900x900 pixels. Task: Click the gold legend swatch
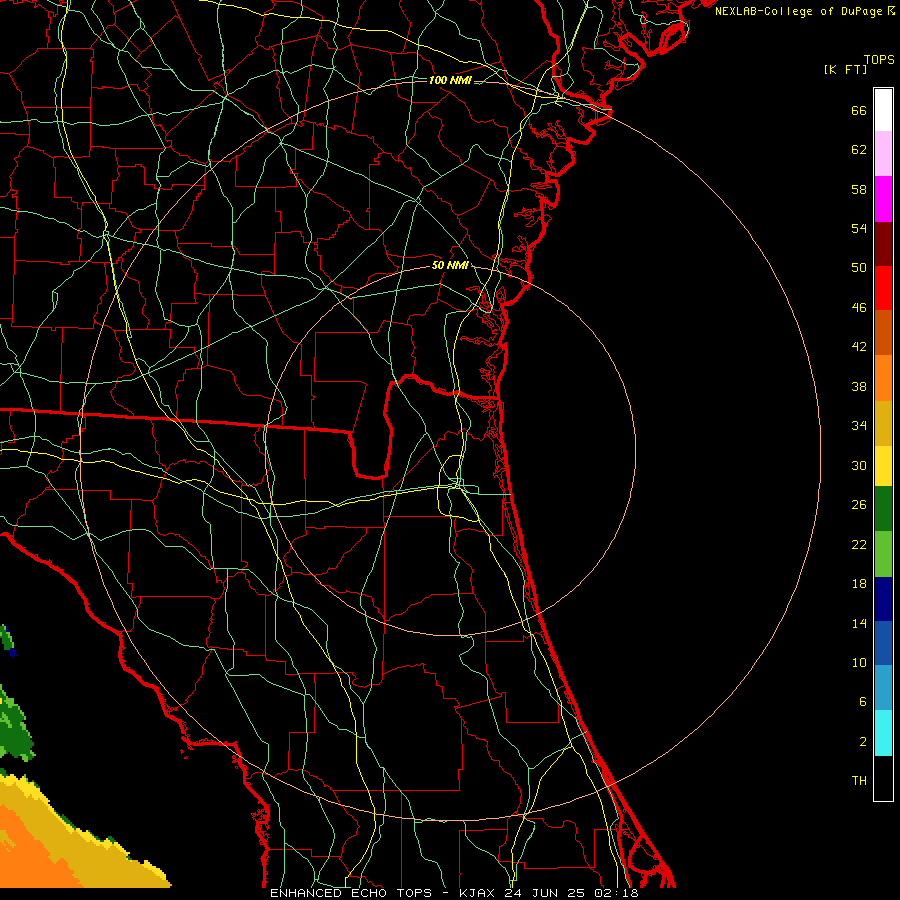pos(883,423)
